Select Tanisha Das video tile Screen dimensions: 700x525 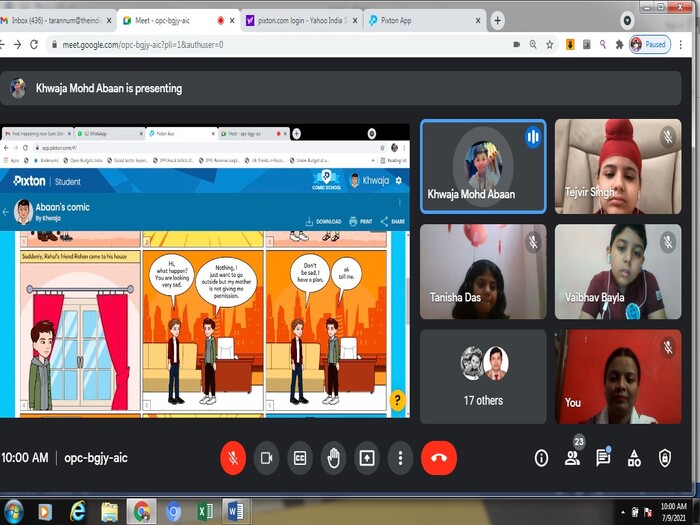(x=483, y=271)
